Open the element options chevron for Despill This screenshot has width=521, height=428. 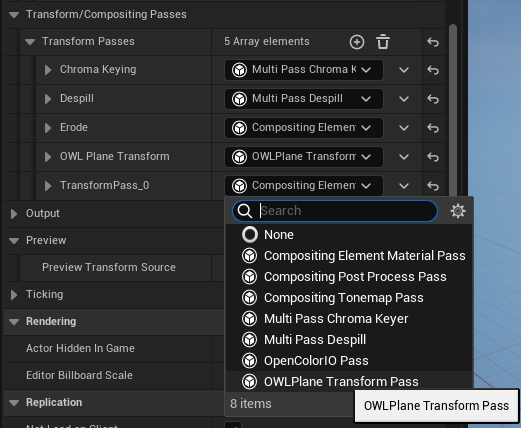[404, 99]
